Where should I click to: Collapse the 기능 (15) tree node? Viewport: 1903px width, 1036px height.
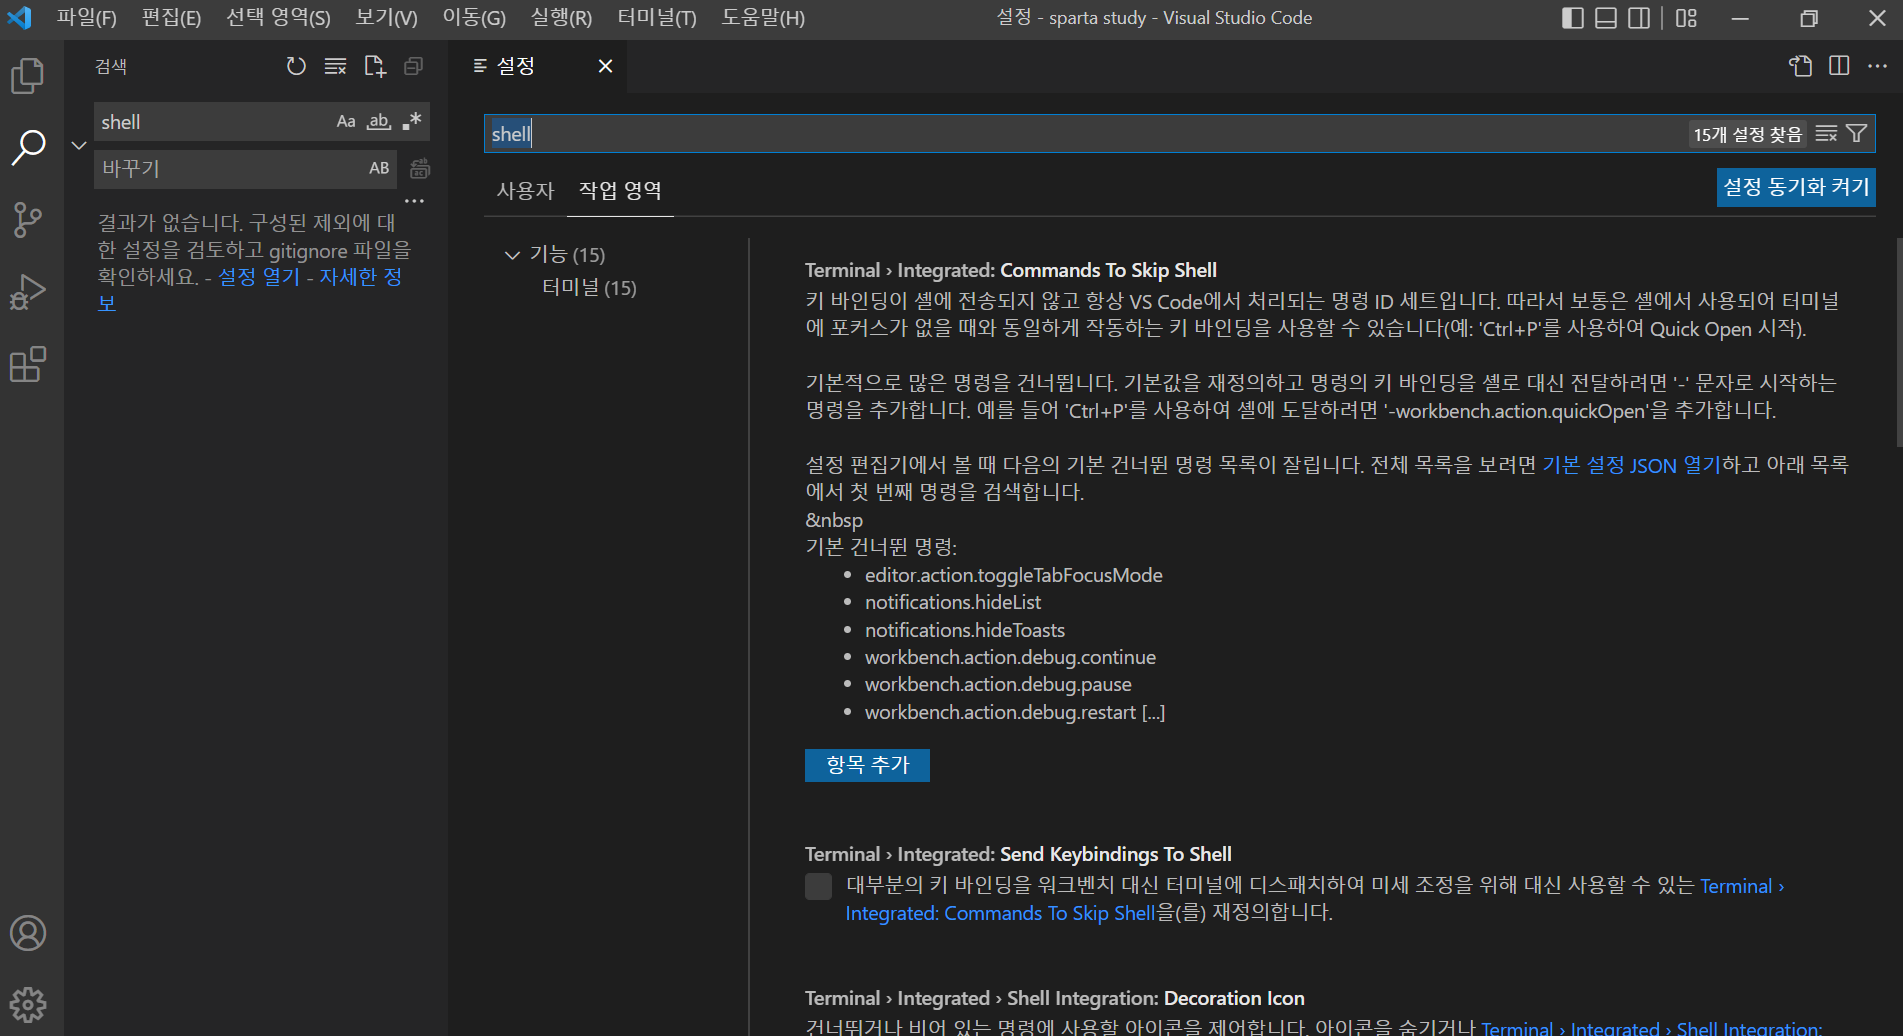click(x=512, y=255)
